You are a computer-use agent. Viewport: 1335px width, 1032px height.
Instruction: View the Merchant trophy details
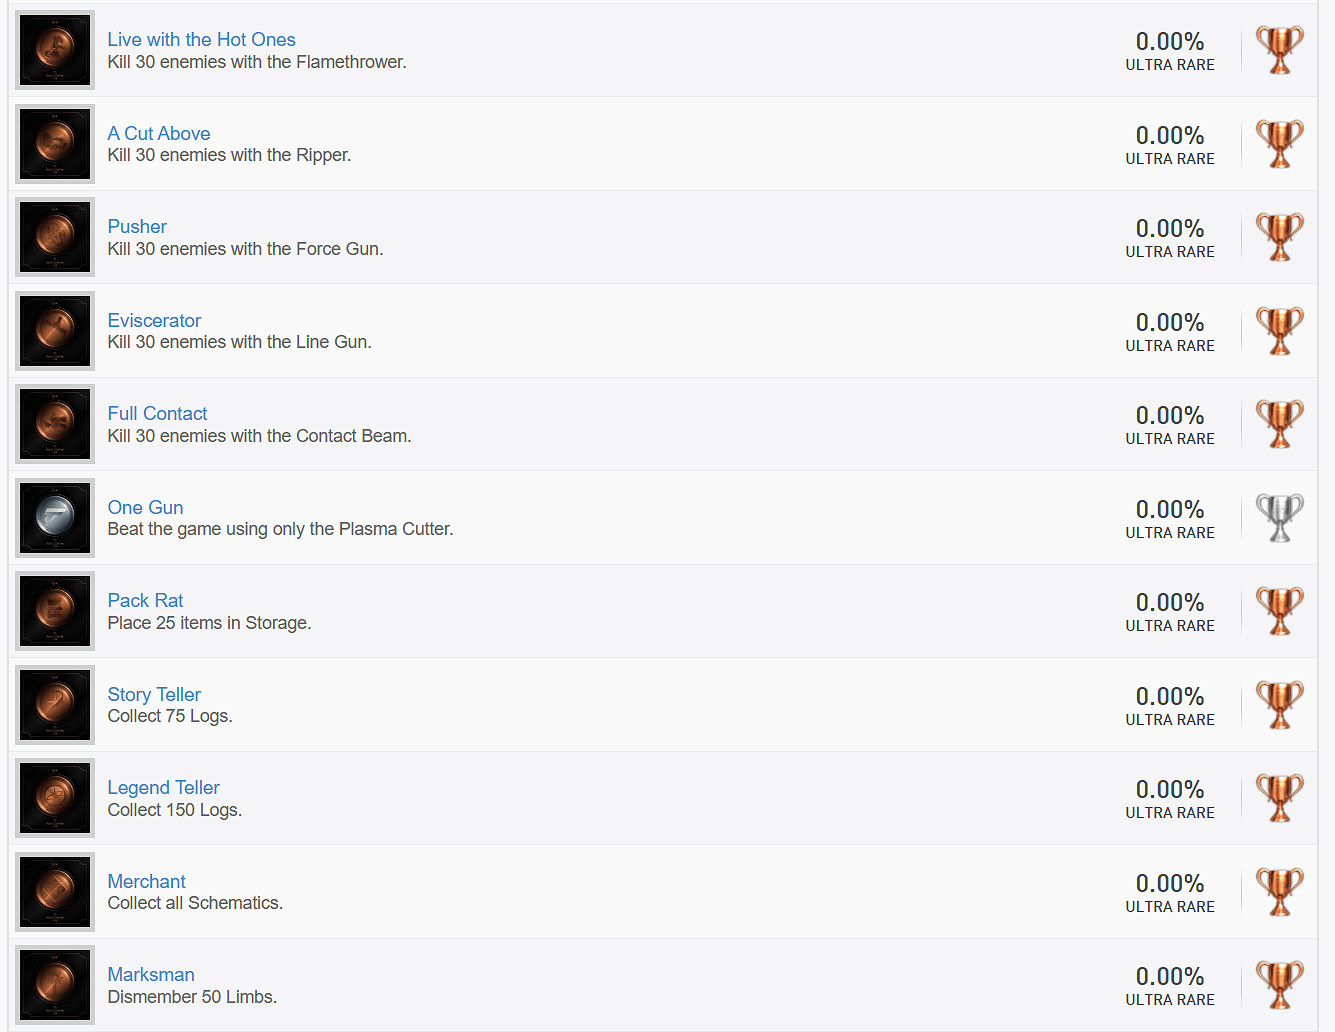[146, 882]
